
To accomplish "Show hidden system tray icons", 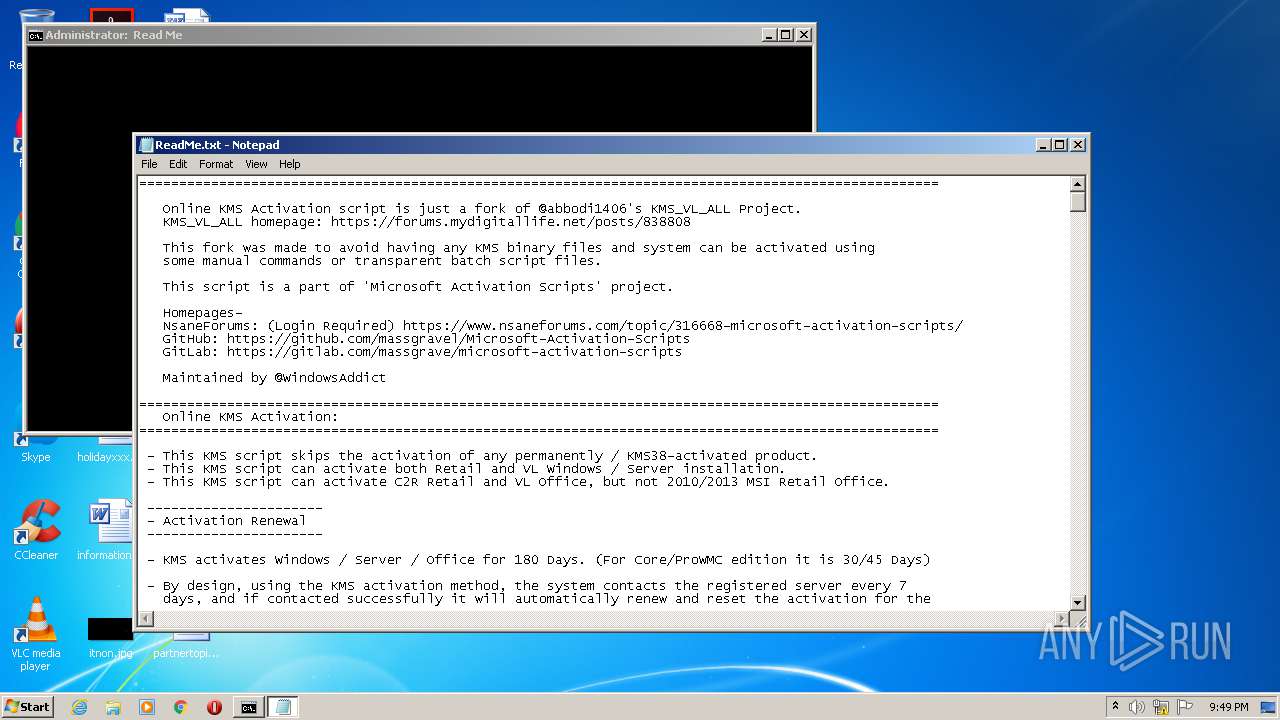I will click(x=1115, y=707).
